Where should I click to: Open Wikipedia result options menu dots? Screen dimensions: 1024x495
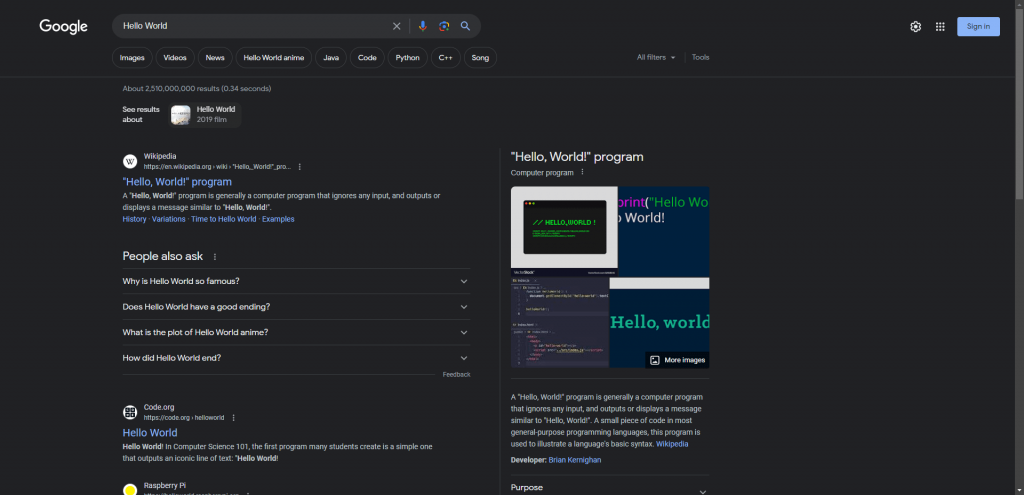[300, 167]
